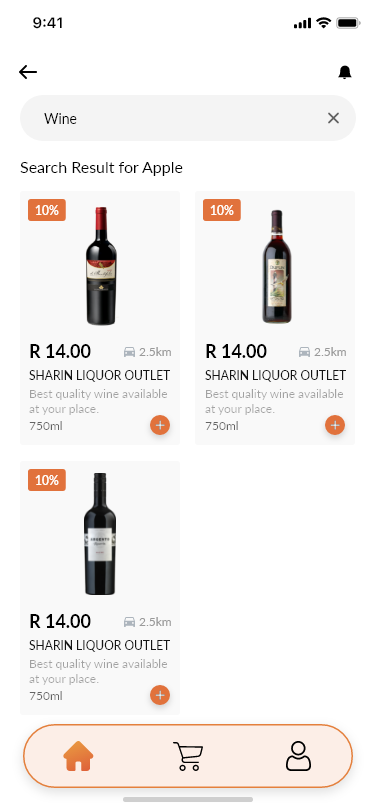Tap the car distance icon on first card
This screenshot has width=375, height=812.
(129, 352)
